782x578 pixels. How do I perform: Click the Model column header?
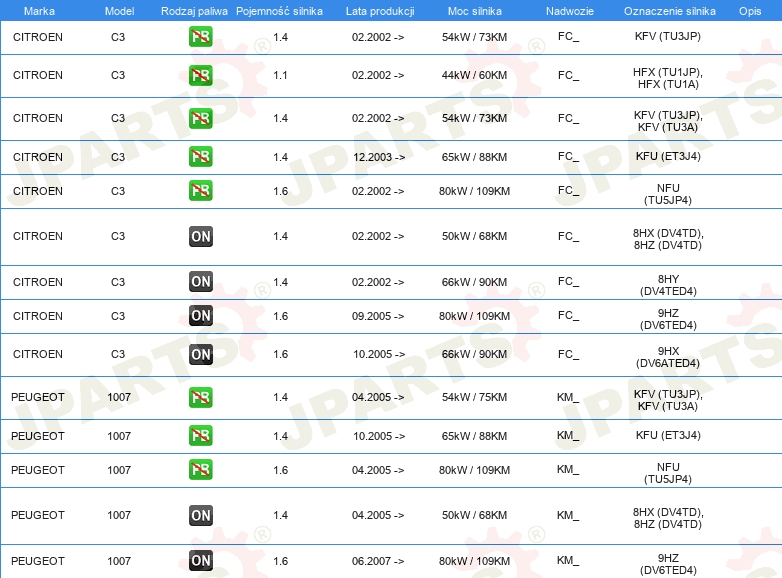119,11
